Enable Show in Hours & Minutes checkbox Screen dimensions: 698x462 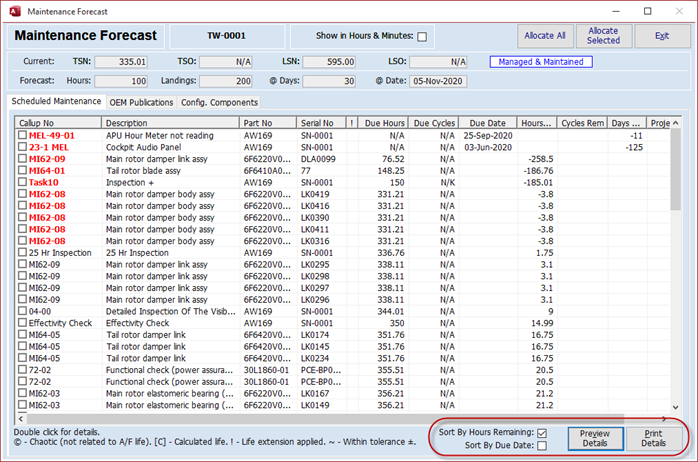[x=421, y=37]
